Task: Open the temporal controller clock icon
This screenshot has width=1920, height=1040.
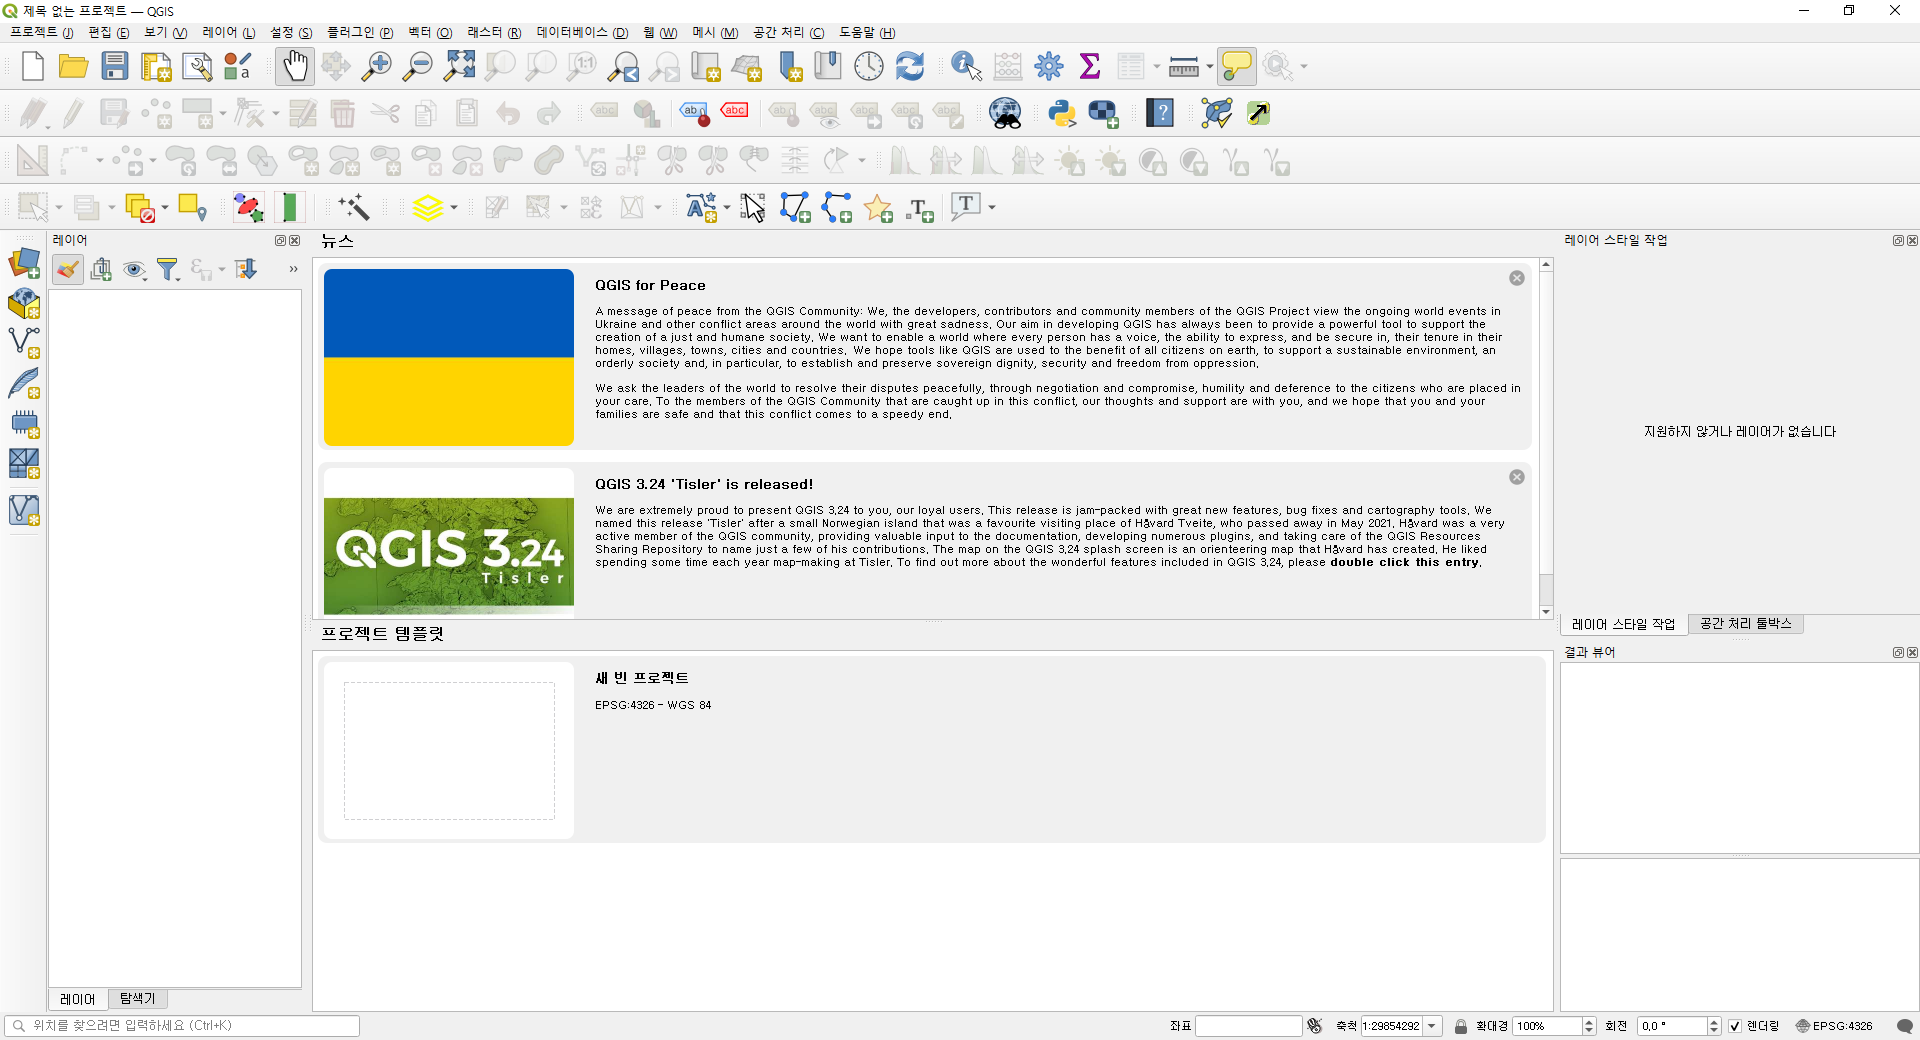Action: pos(869,66)
